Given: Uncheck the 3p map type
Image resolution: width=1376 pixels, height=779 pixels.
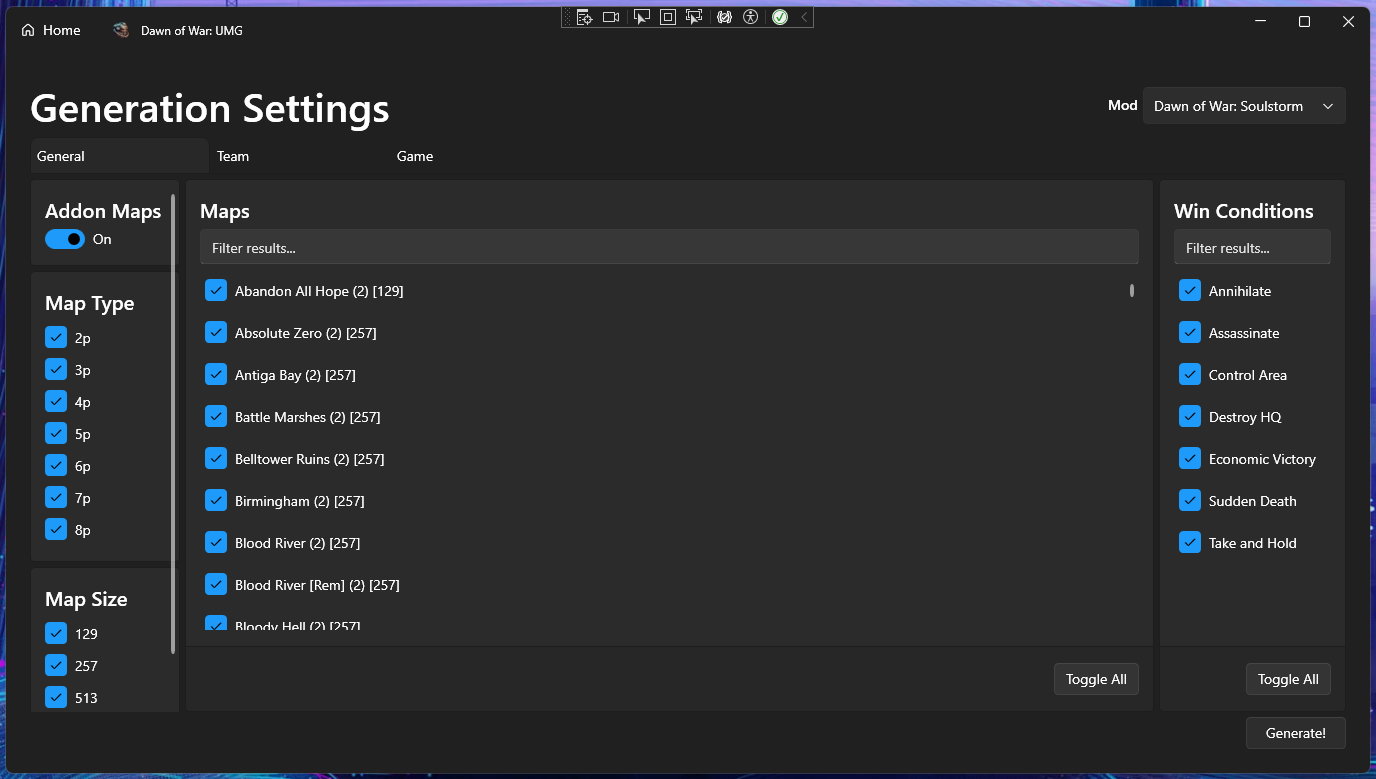Looking at the screenshot, I should tap(56, 370).
